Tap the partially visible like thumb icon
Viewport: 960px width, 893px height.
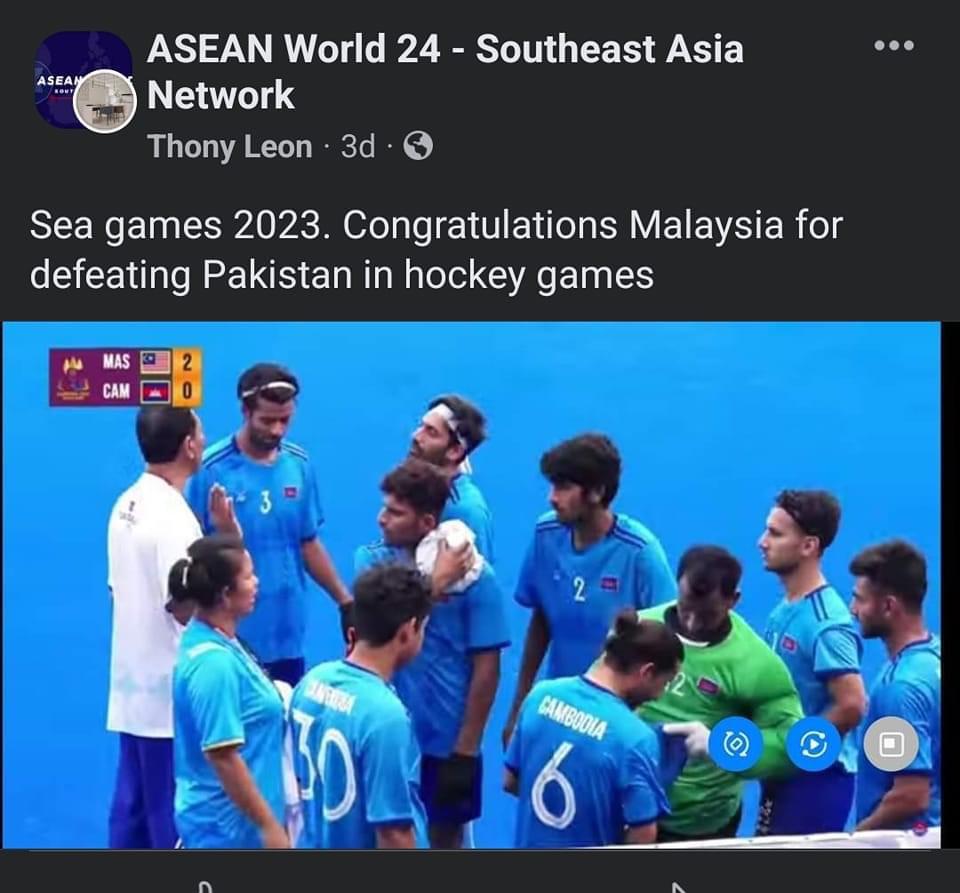click(206, 887)
